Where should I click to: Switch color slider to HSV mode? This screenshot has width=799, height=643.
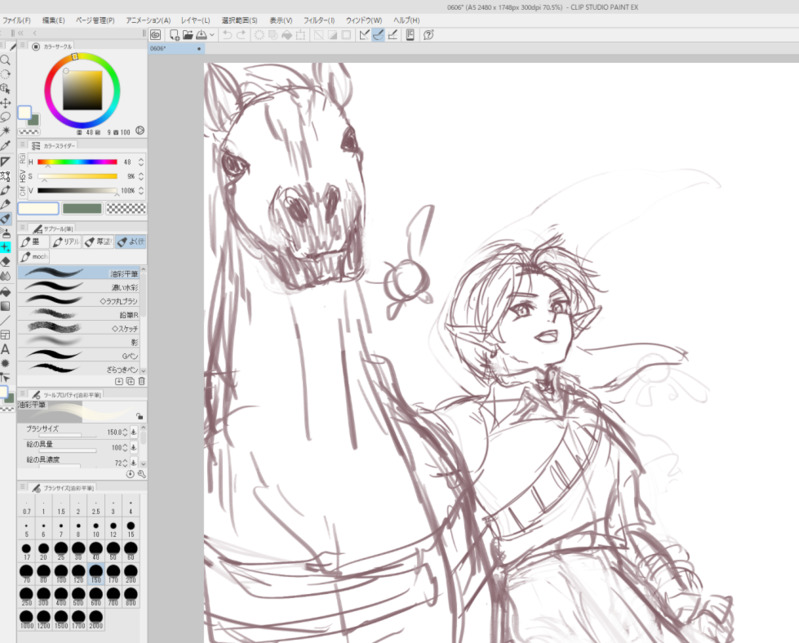click(22, 176)
